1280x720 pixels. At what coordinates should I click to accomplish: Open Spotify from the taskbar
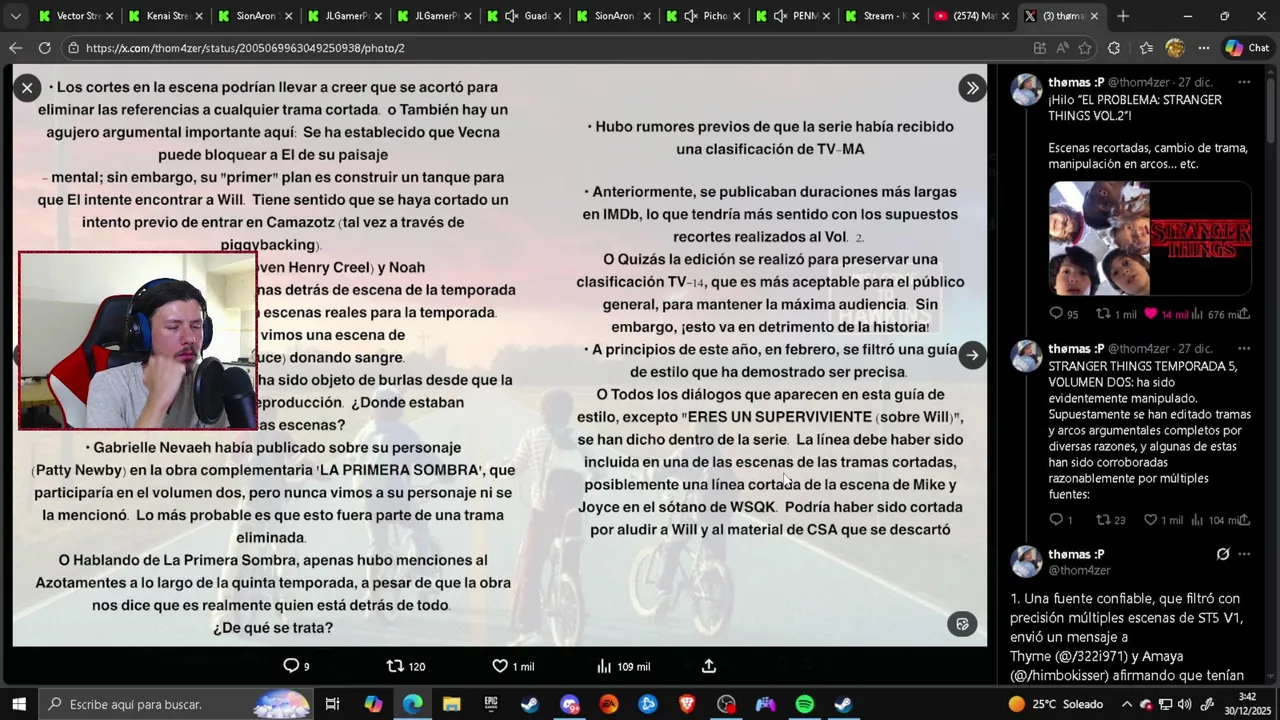[805, 704]
